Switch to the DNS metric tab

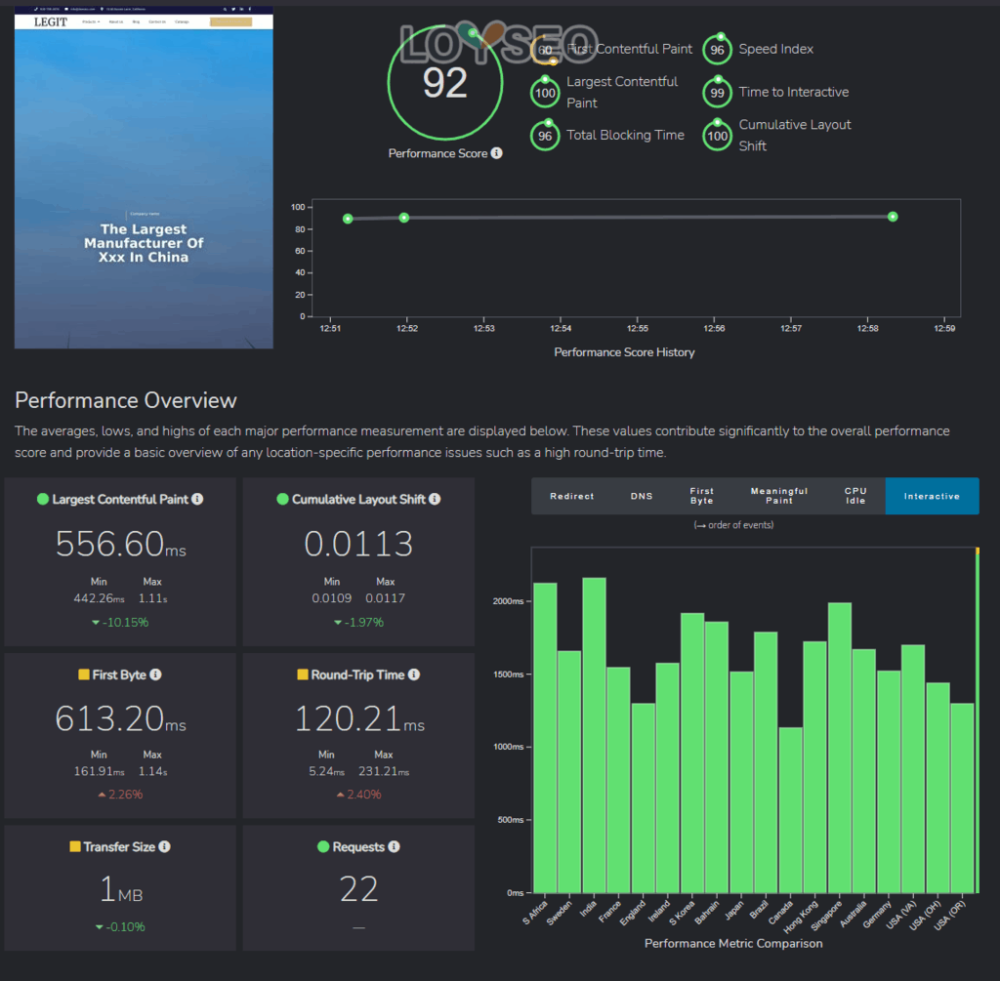(x=642, y=496)
